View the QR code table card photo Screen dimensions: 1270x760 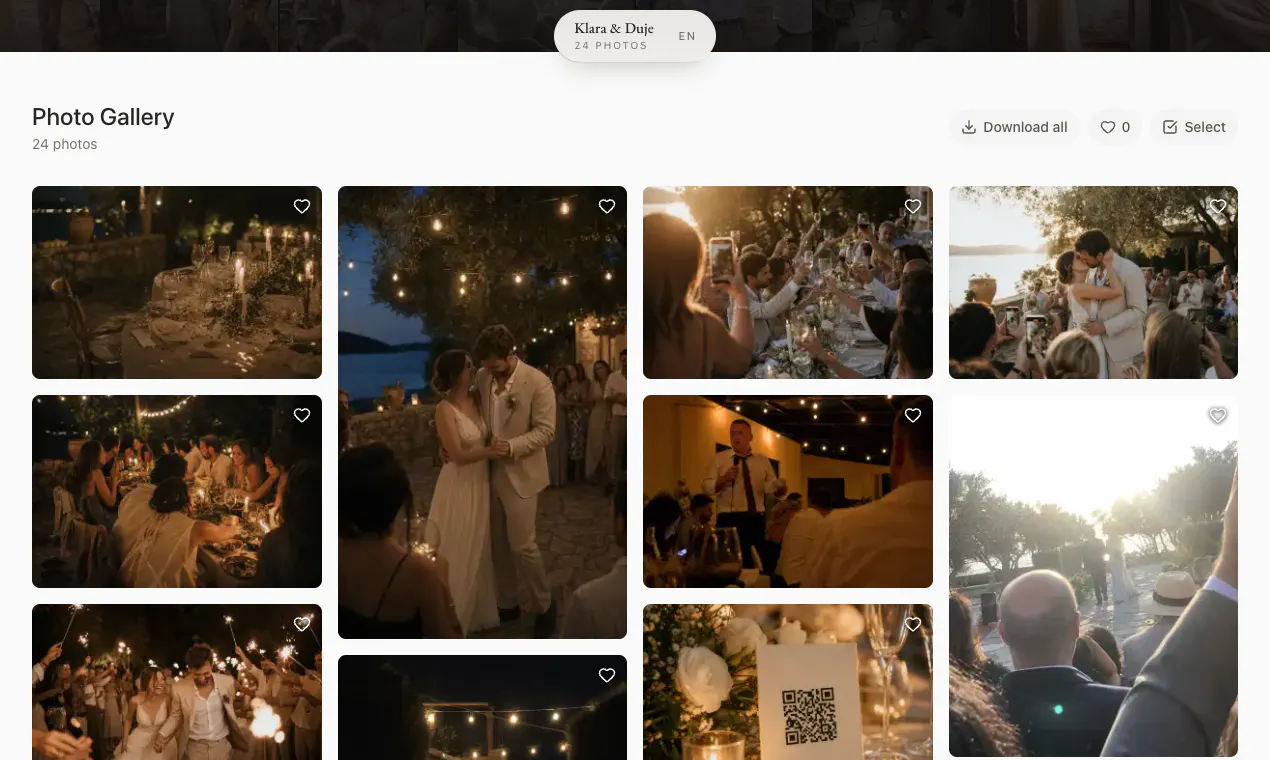788,682
